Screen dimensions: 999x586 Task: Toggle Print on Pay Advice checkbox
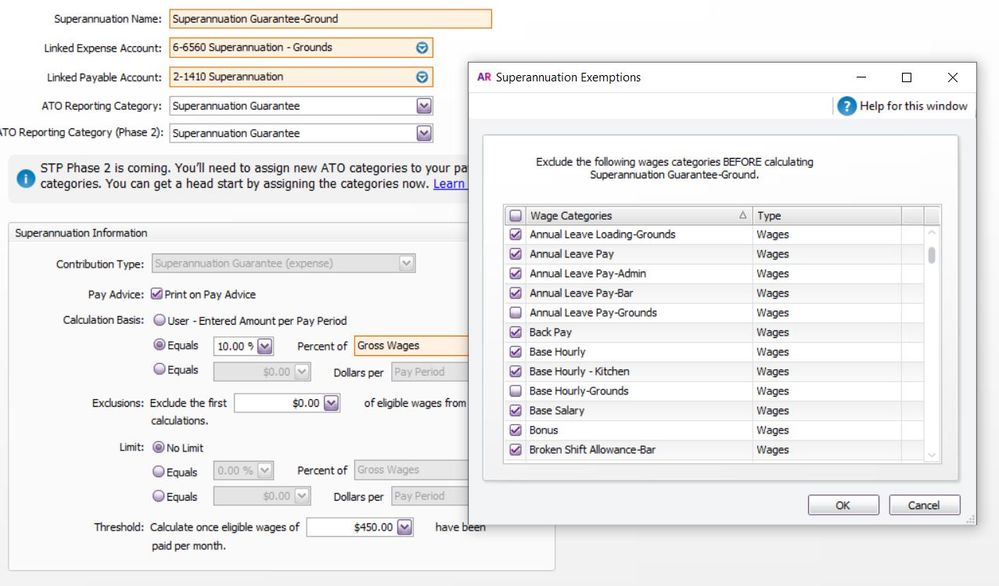coord(157,295)
